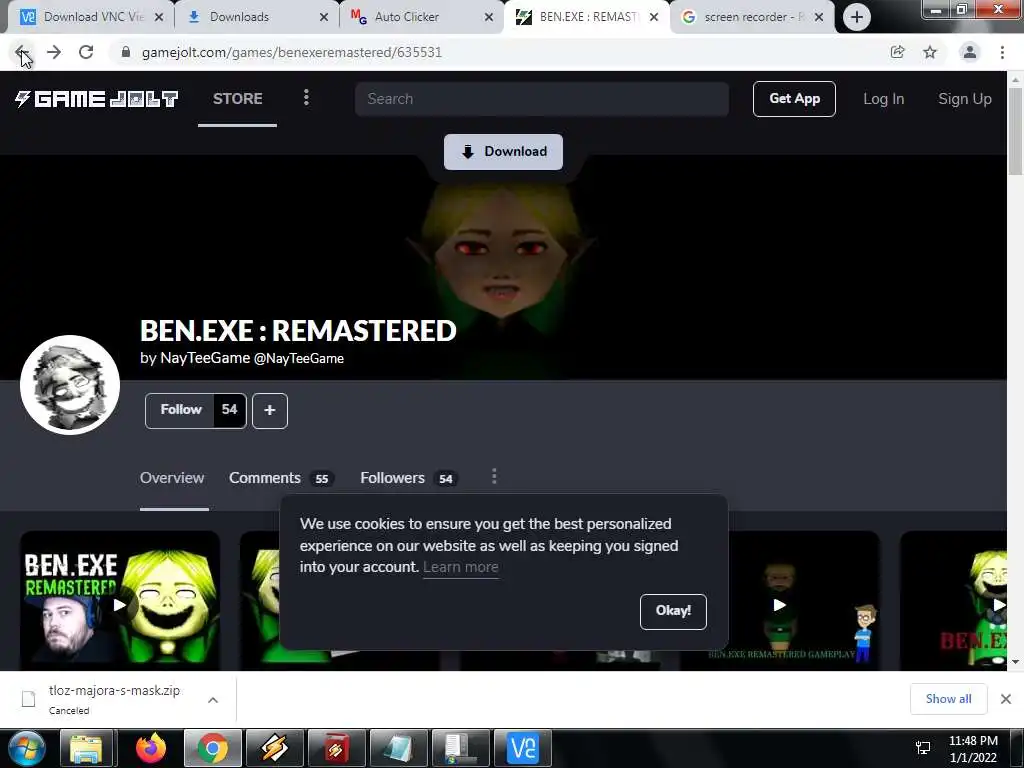This screenshot has height=768, width=1024.
Task: Open the Comments tab
Action: click(x=281, y=478)
